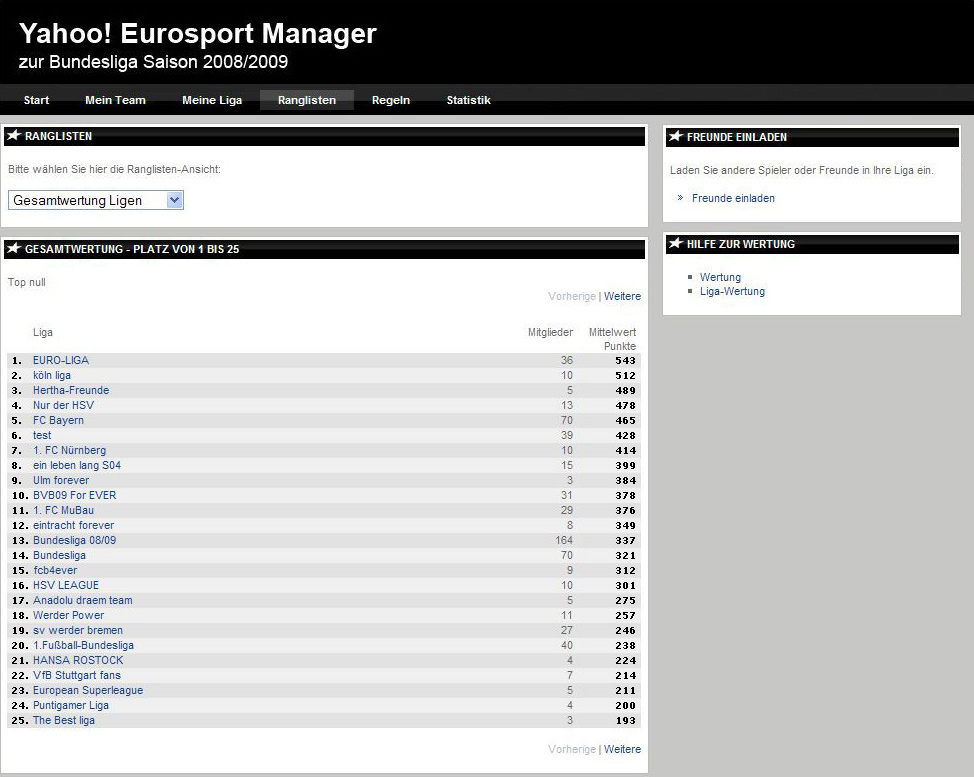Open the BVB09 For EVER league

[x=75, y=495]
